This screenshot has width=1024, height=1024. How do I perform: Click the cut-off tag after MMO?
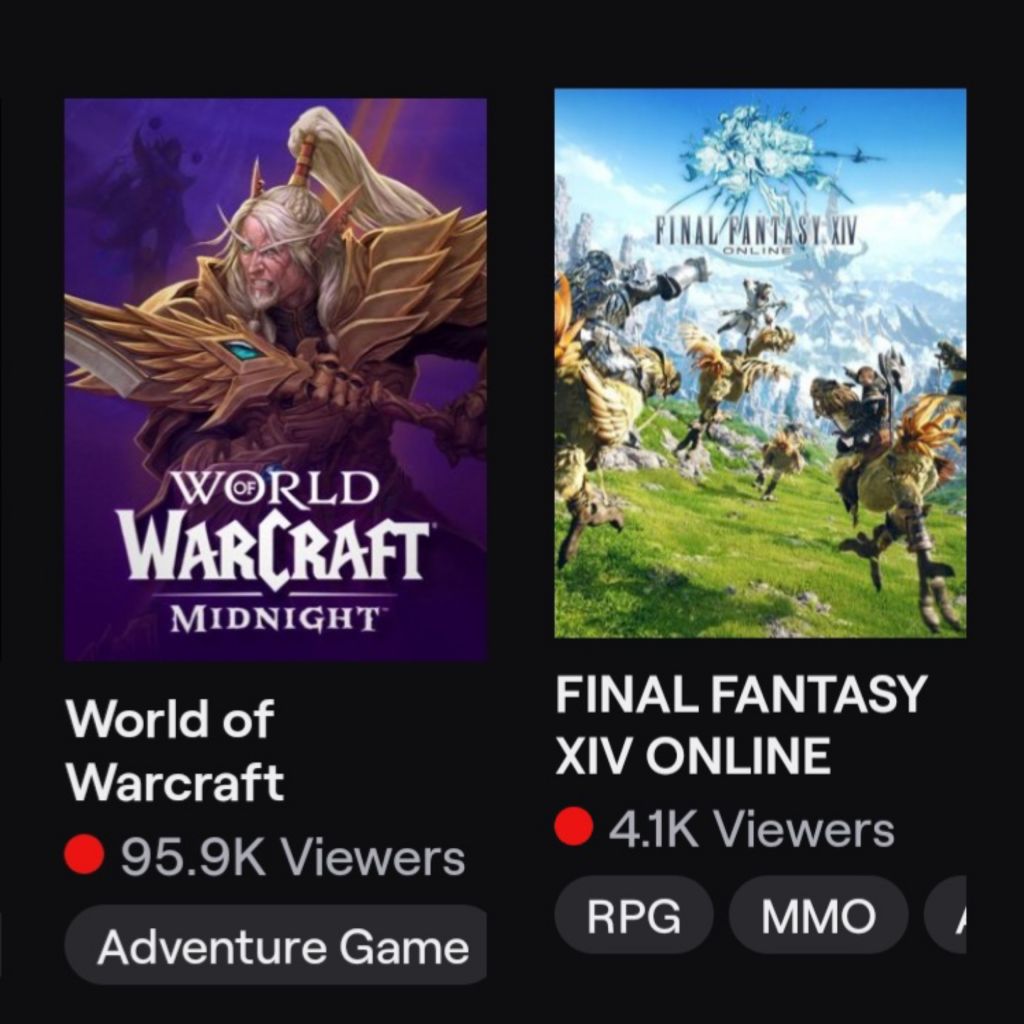coord(945,916)
